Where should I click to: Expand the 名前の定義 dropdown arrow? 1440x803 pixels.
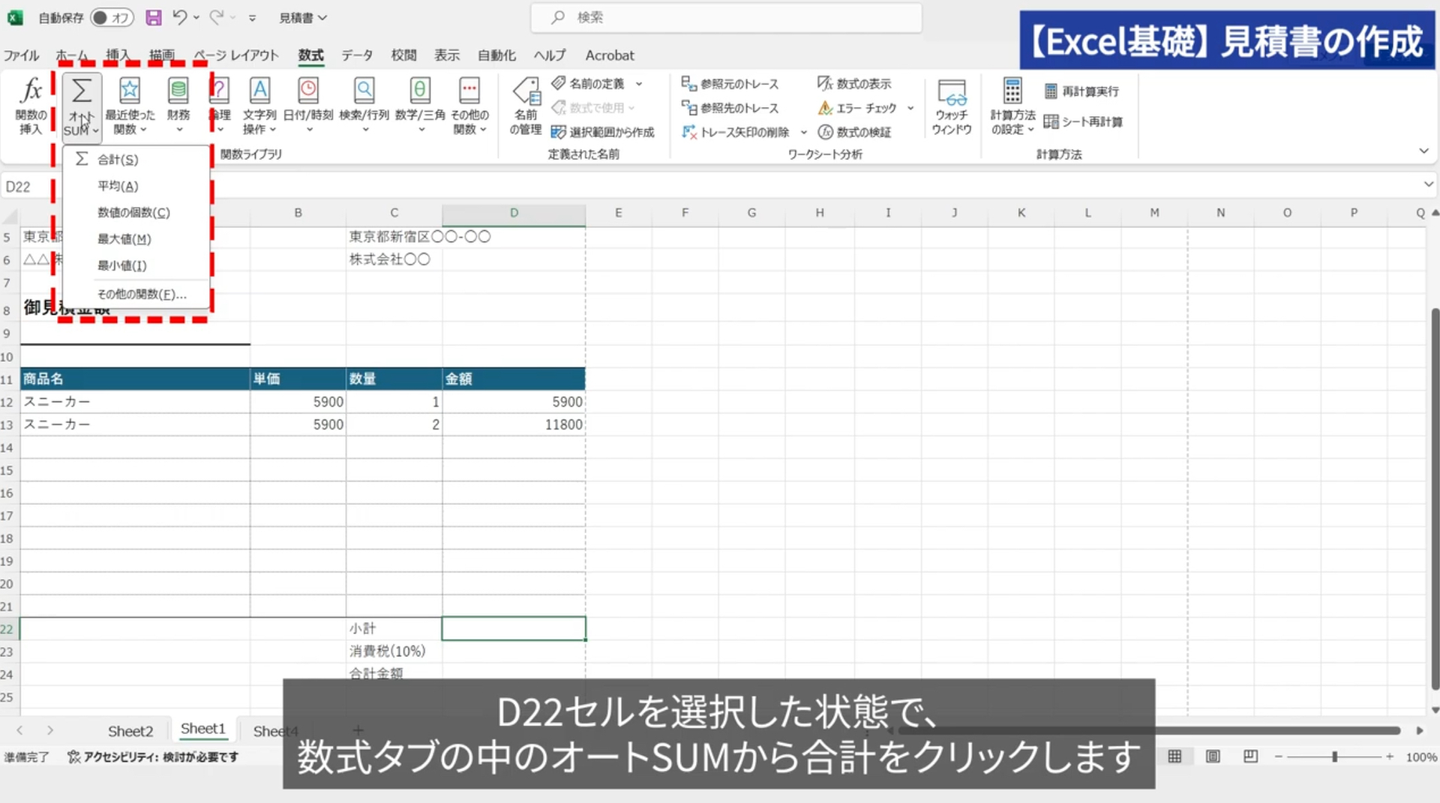coord(639,84)
